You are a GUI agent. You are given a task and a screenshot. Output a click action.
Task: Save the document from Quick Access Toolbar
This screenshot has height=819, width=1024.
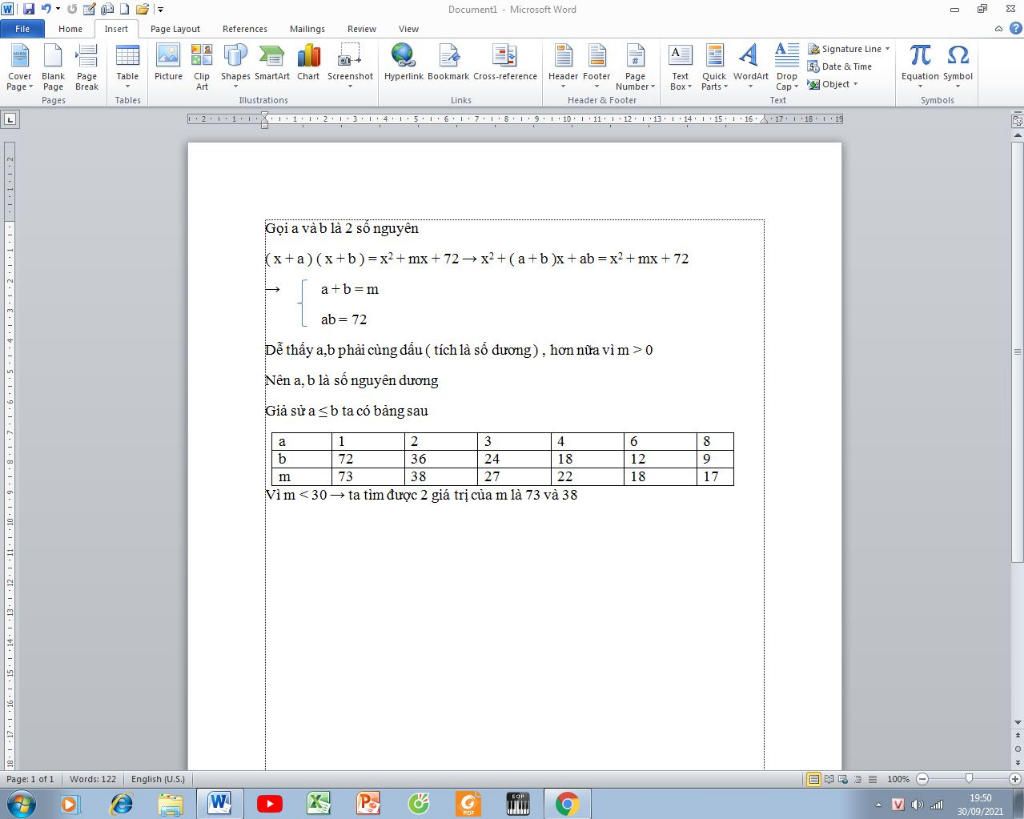28,9
